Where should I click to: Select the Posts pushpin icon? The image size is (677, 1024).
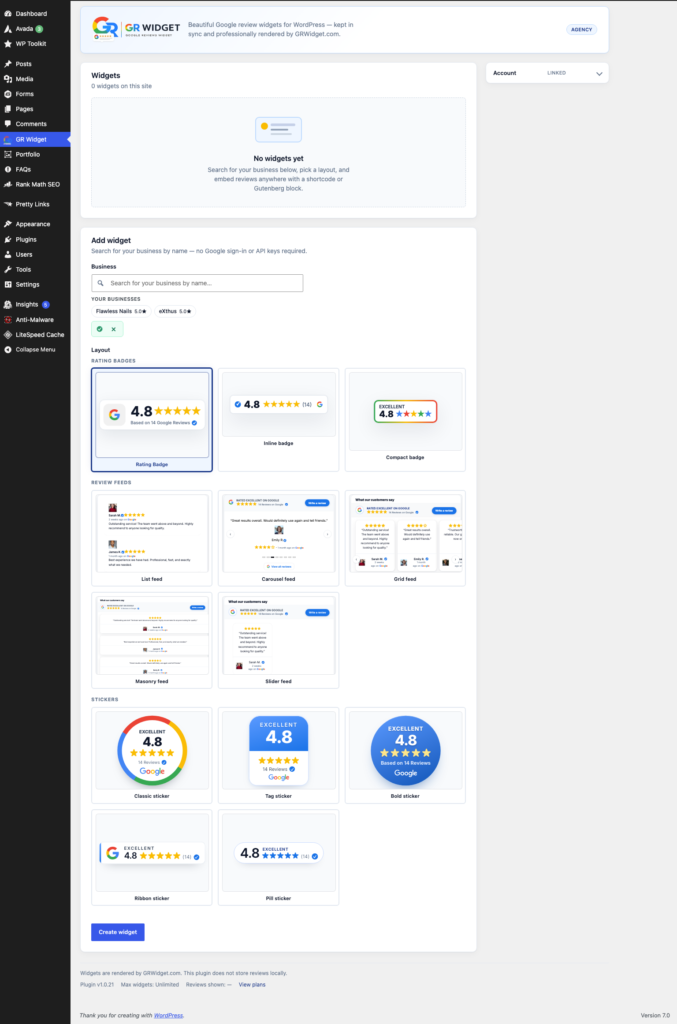pos(8,64)
